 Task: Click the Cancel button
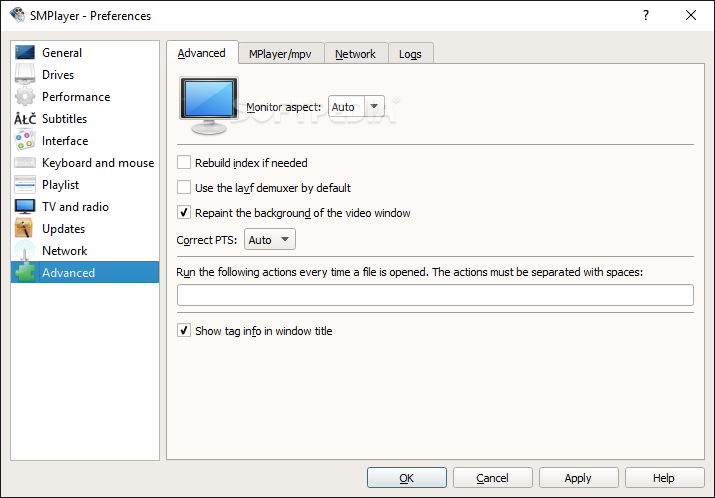point(492,477)
